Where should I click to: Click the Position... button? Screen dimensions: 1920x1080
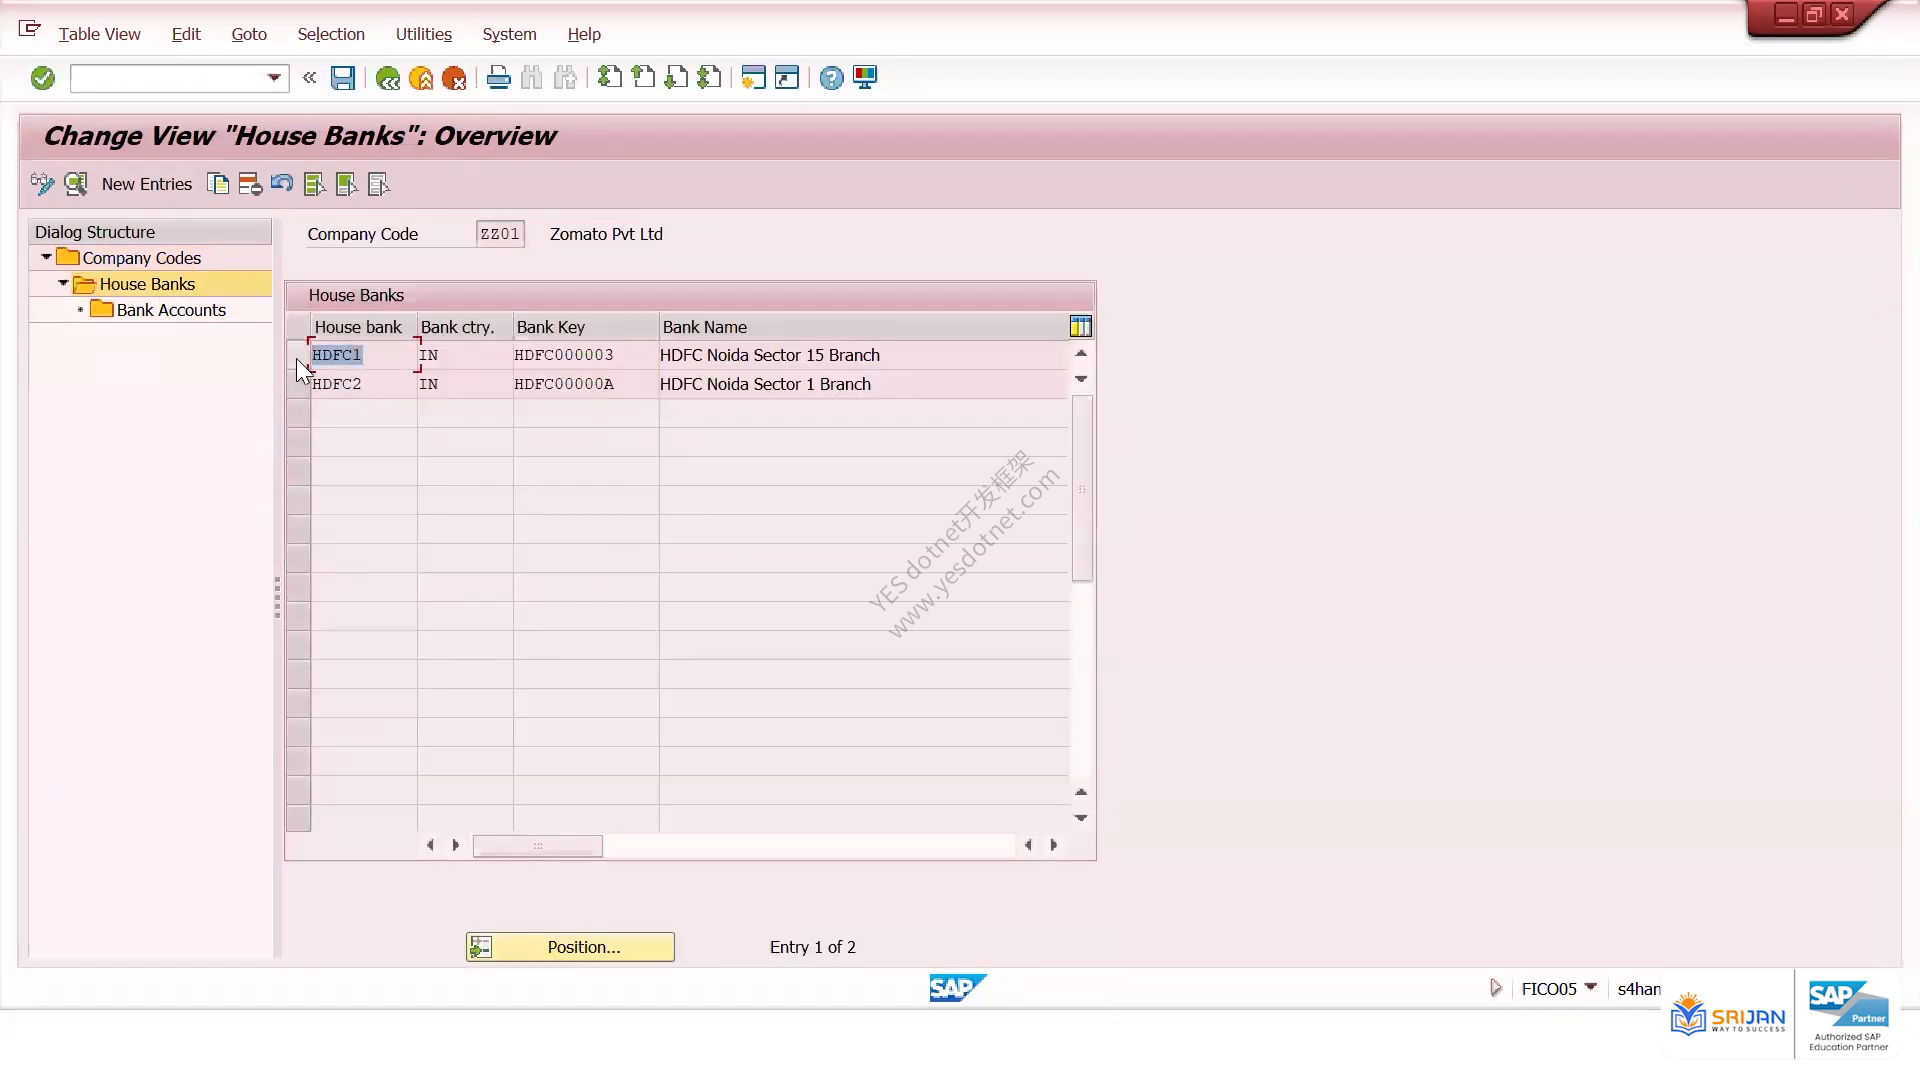[x=570, y=947]
